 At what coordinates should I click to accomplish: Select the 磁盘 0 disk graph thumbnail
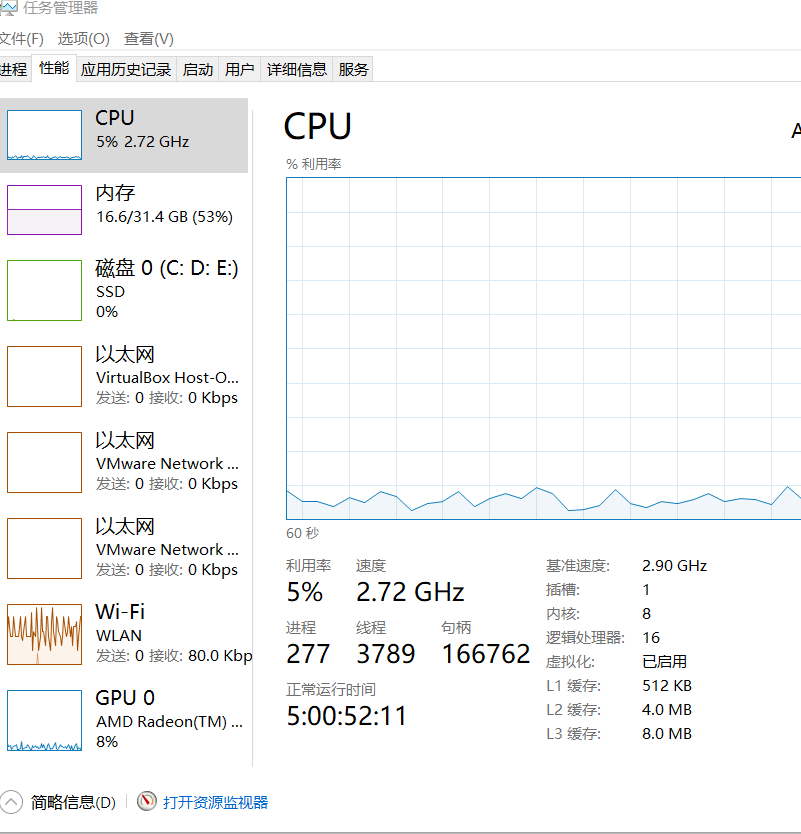(44, 290)
